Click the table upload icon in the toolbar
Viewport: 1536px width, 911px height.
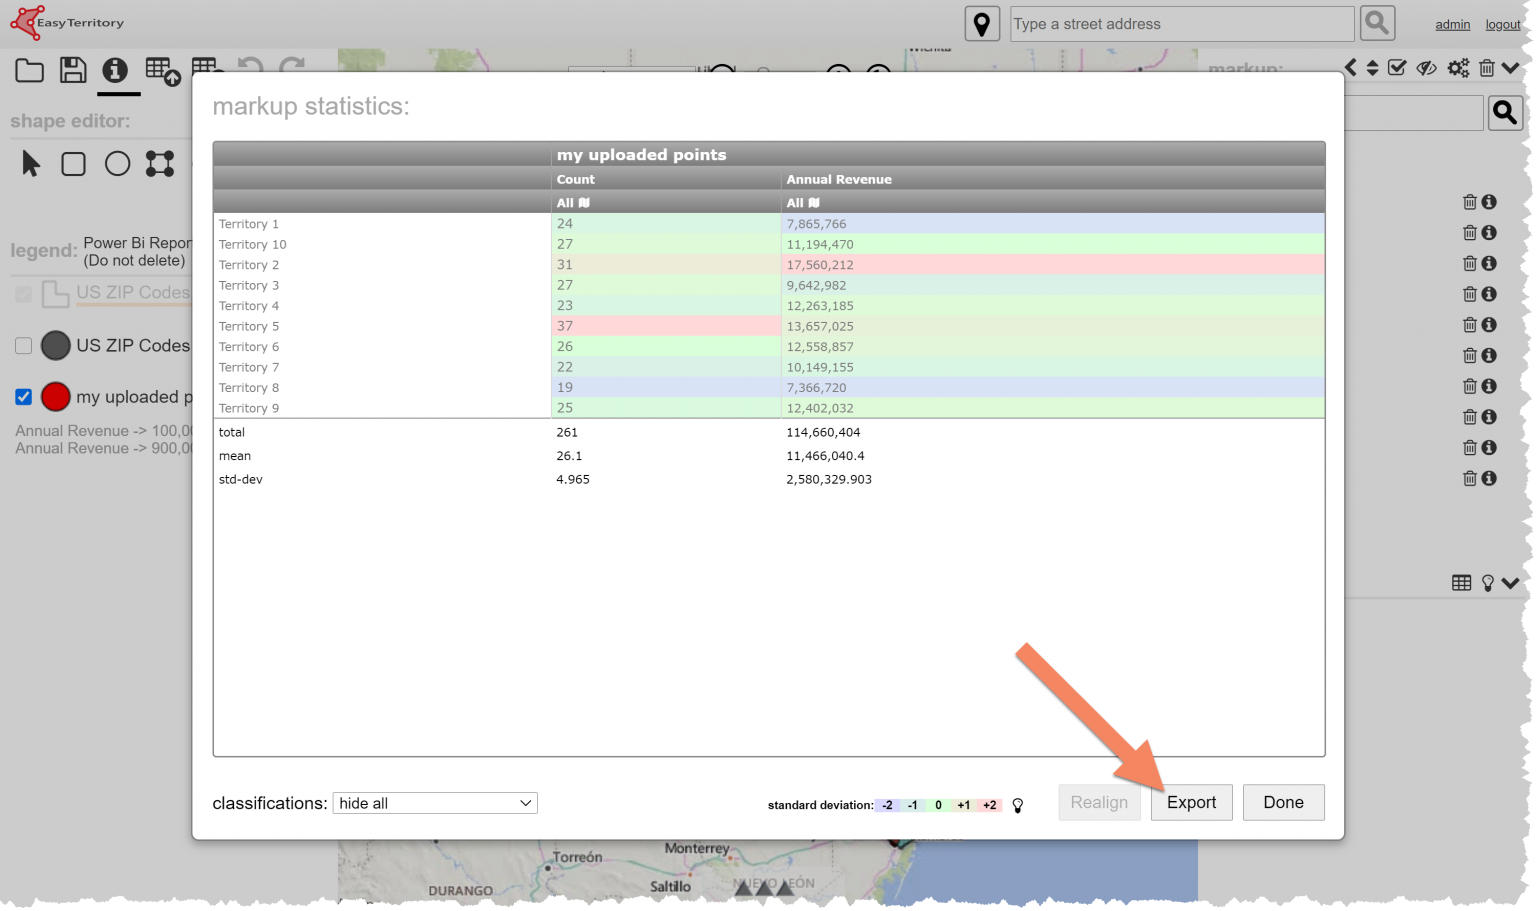coord(162,70)
